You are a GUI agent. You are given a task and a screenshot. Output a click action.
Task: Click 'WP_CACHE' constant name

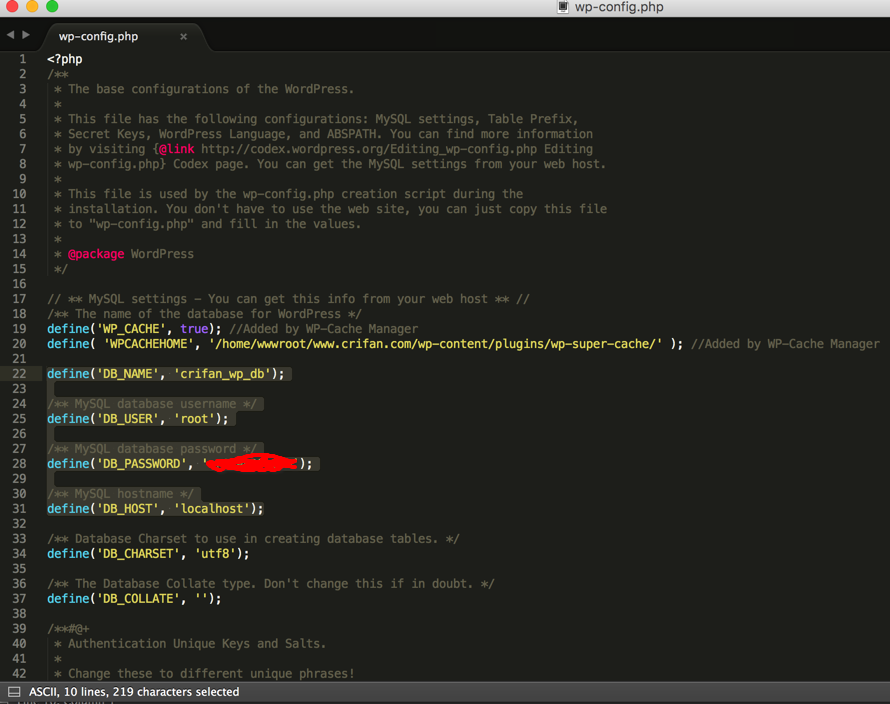pyautogui.click(x=131, y=329)
